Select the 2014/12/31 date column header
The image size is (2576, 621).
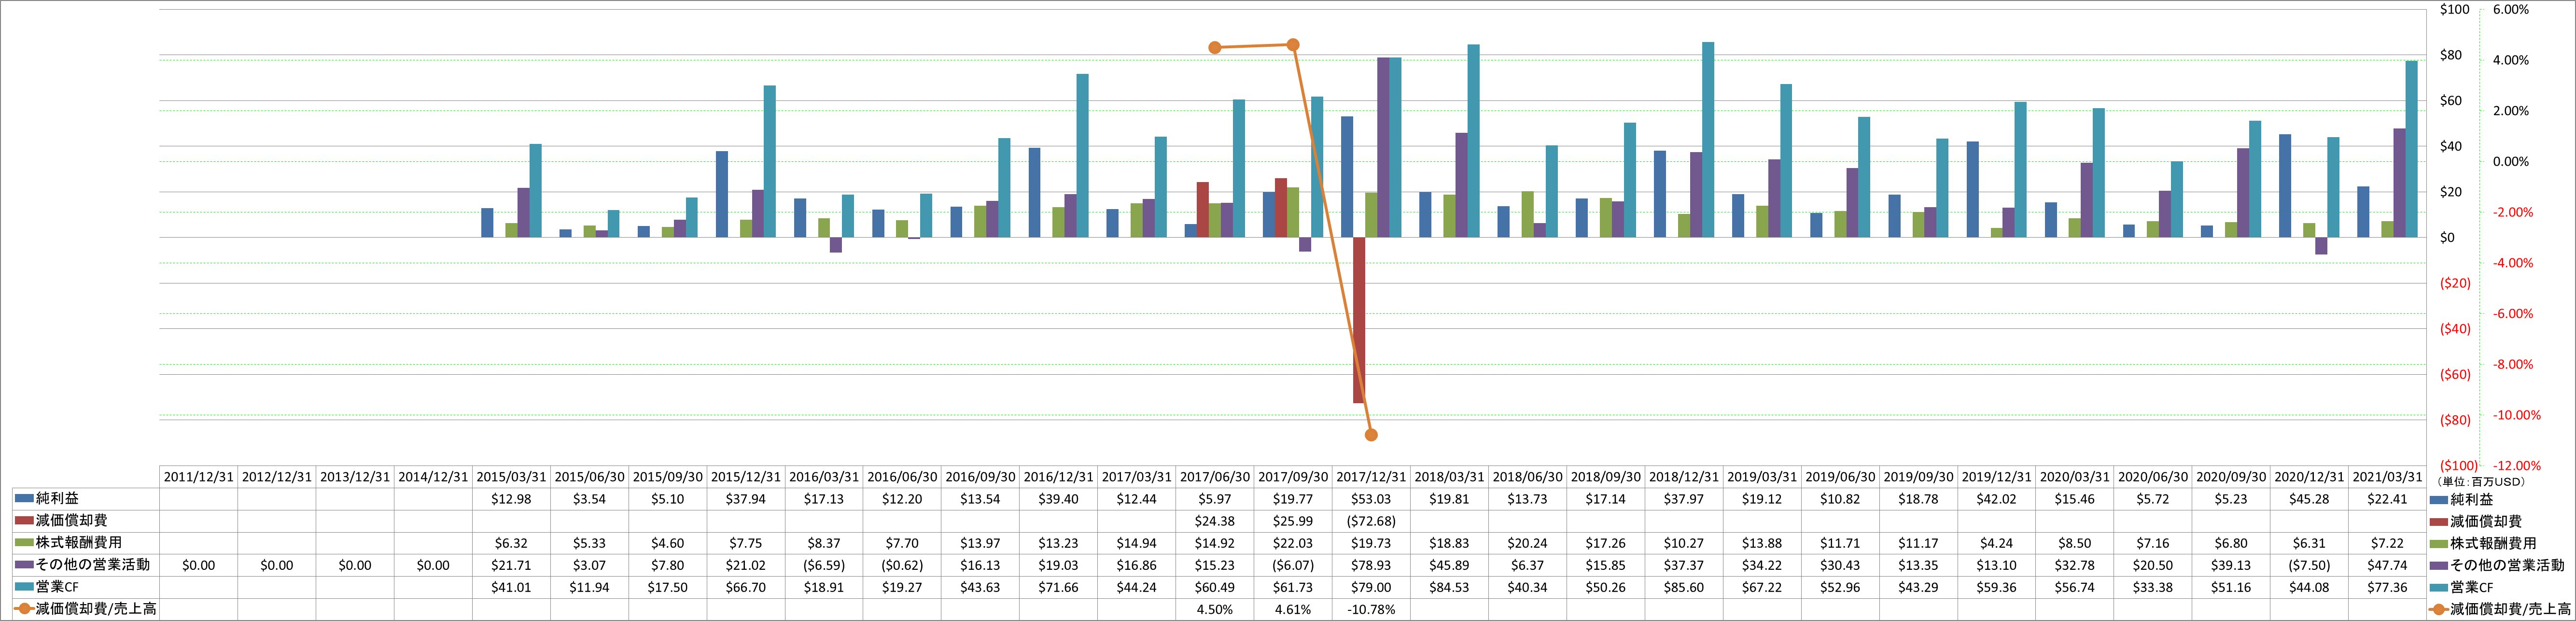433,477
